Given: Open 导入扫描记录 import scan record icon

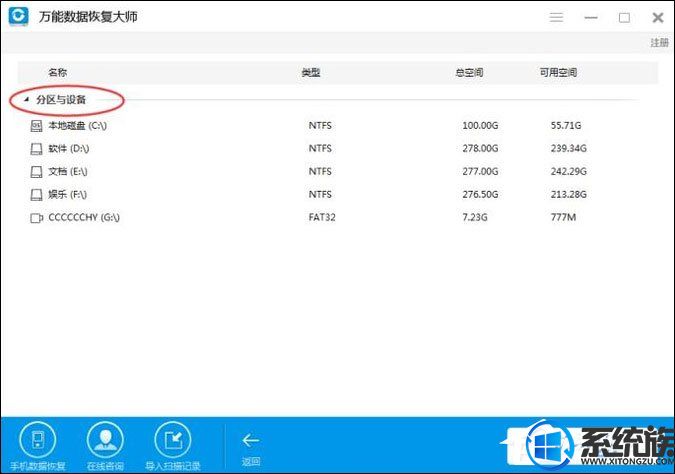Looking at the screenshot, I should click(173, 440).
